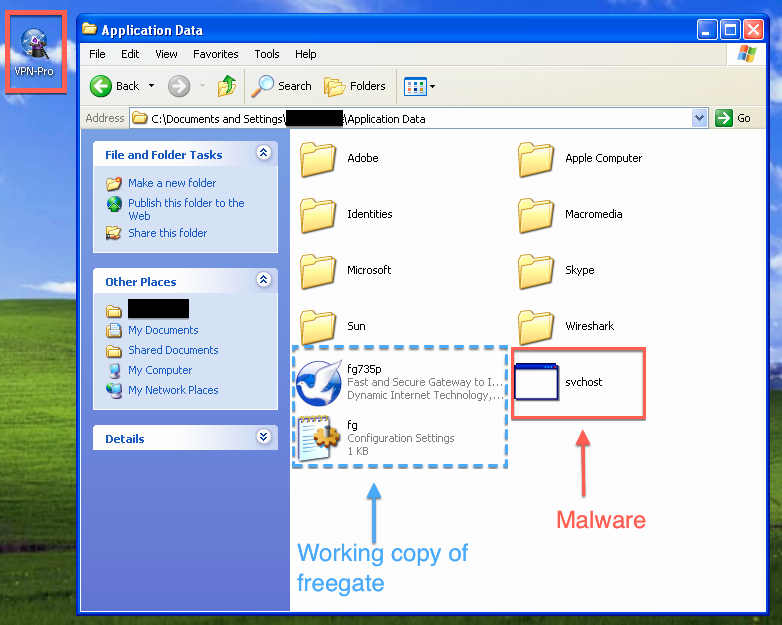Screen dimensions: 782x625
Task: Click the grayed Forward arrow button
Action: pyautogui.click(x=179, y=86)
